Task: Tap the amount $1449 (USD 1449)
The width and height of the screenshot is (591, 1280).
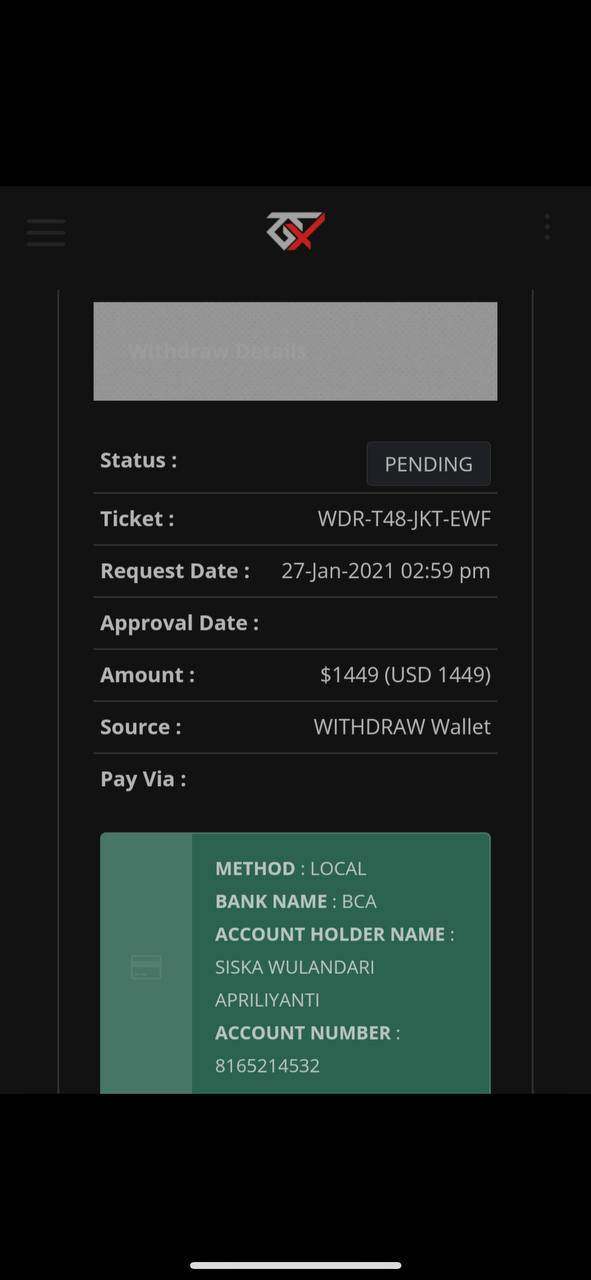Action: [x=405, y=675]
